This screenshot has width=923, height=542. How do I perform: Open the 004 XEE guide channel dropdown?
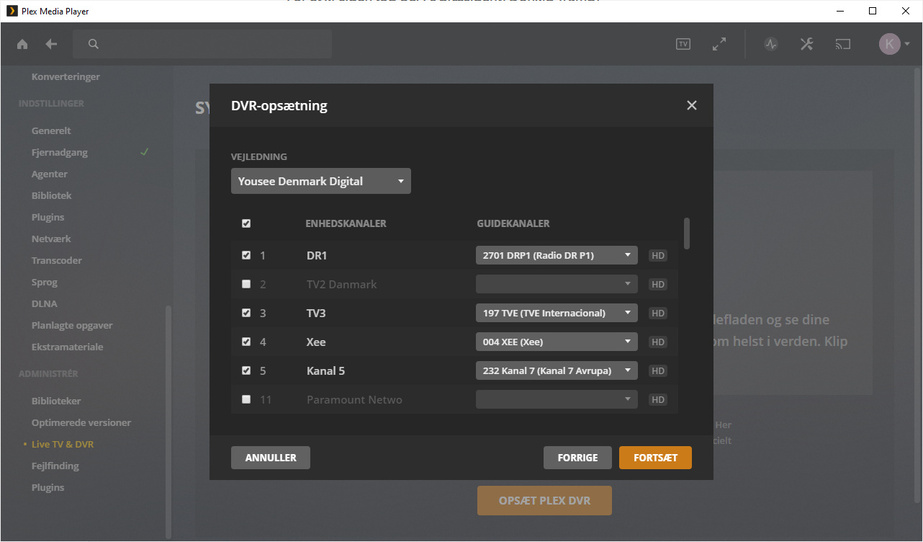coord(556,342)
